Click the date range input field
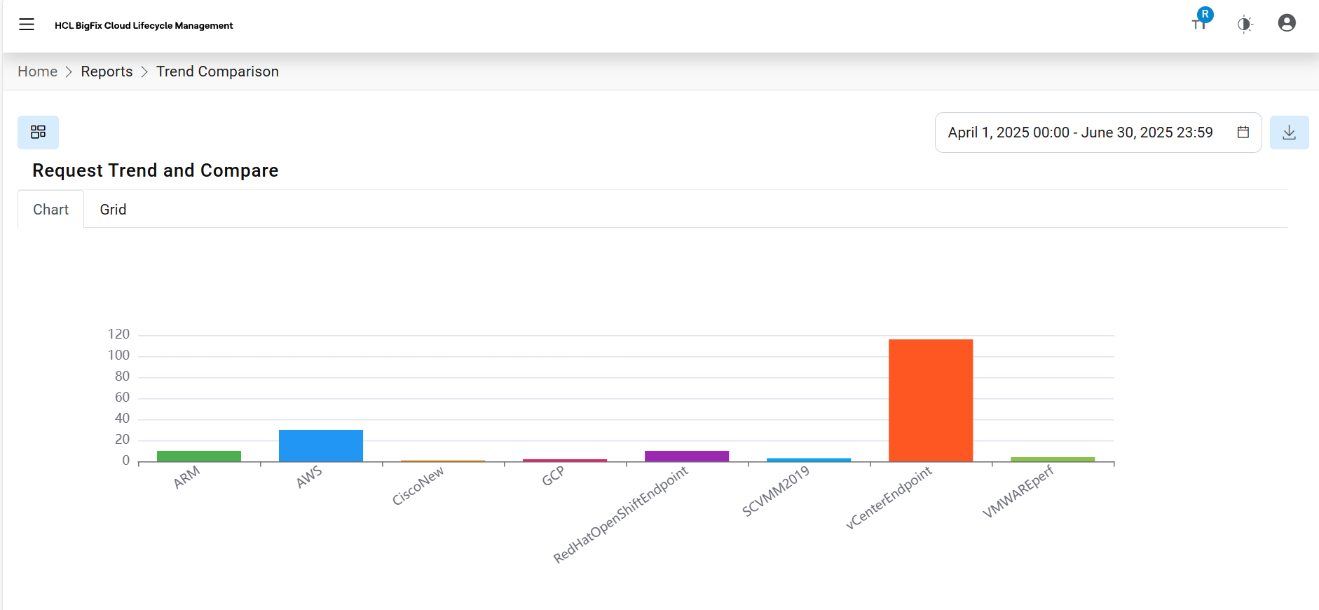 click(1080, 132)
